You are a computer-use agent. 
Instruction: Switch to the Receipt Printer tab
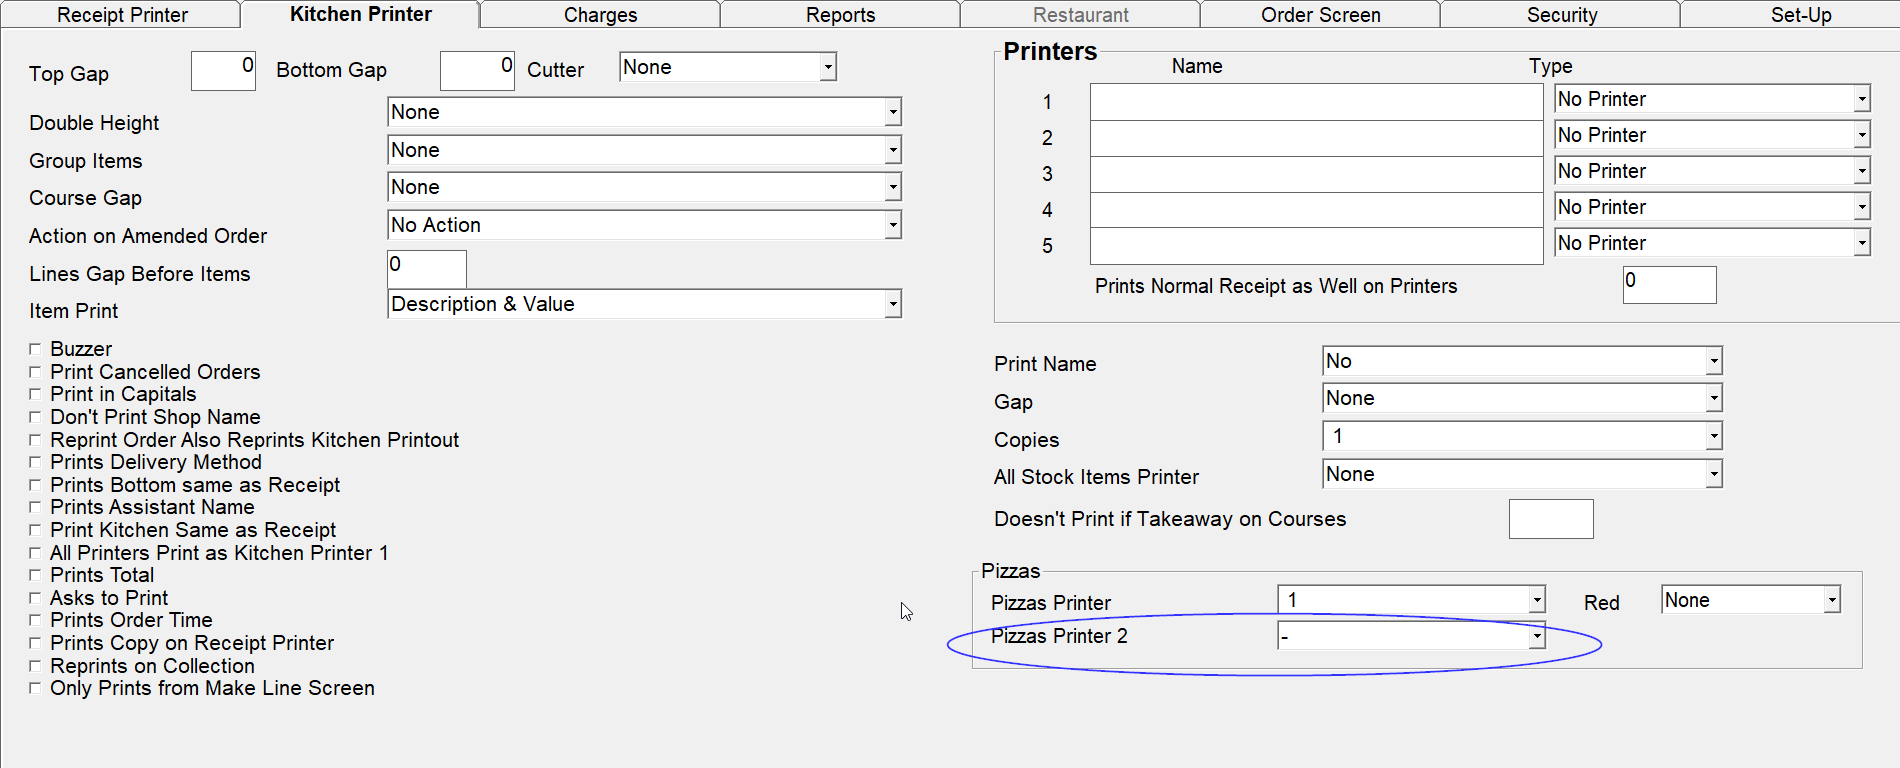(x=122, y=15)
